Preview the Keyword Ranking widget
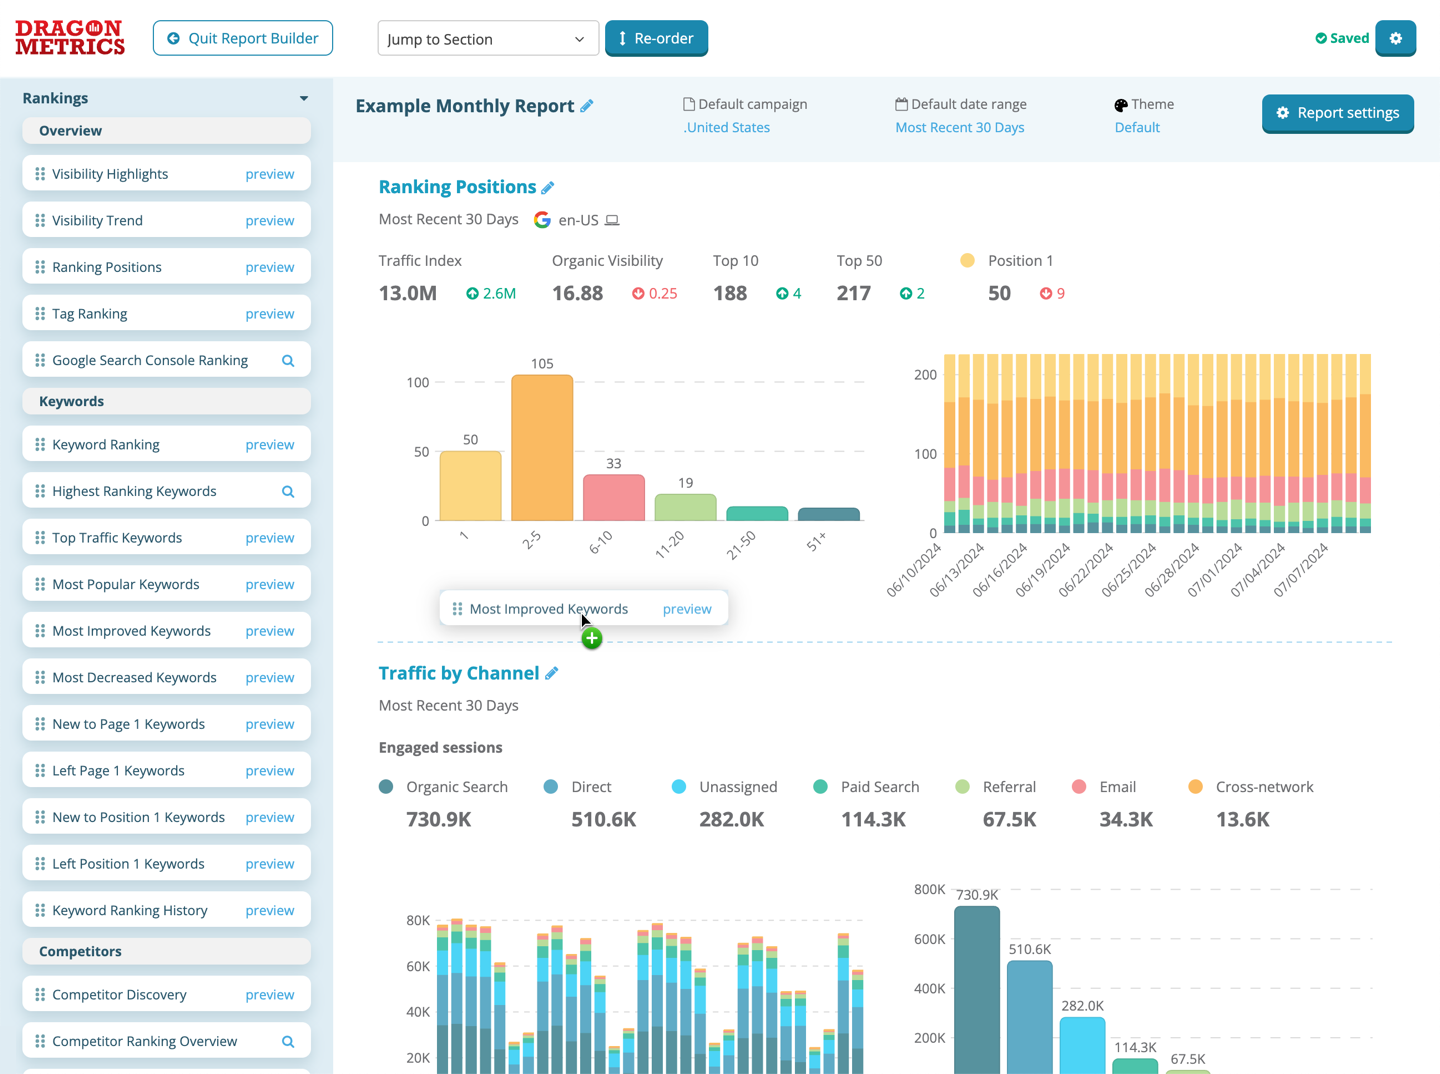This screenshot has height=1074, width=1440. [270, 444]
